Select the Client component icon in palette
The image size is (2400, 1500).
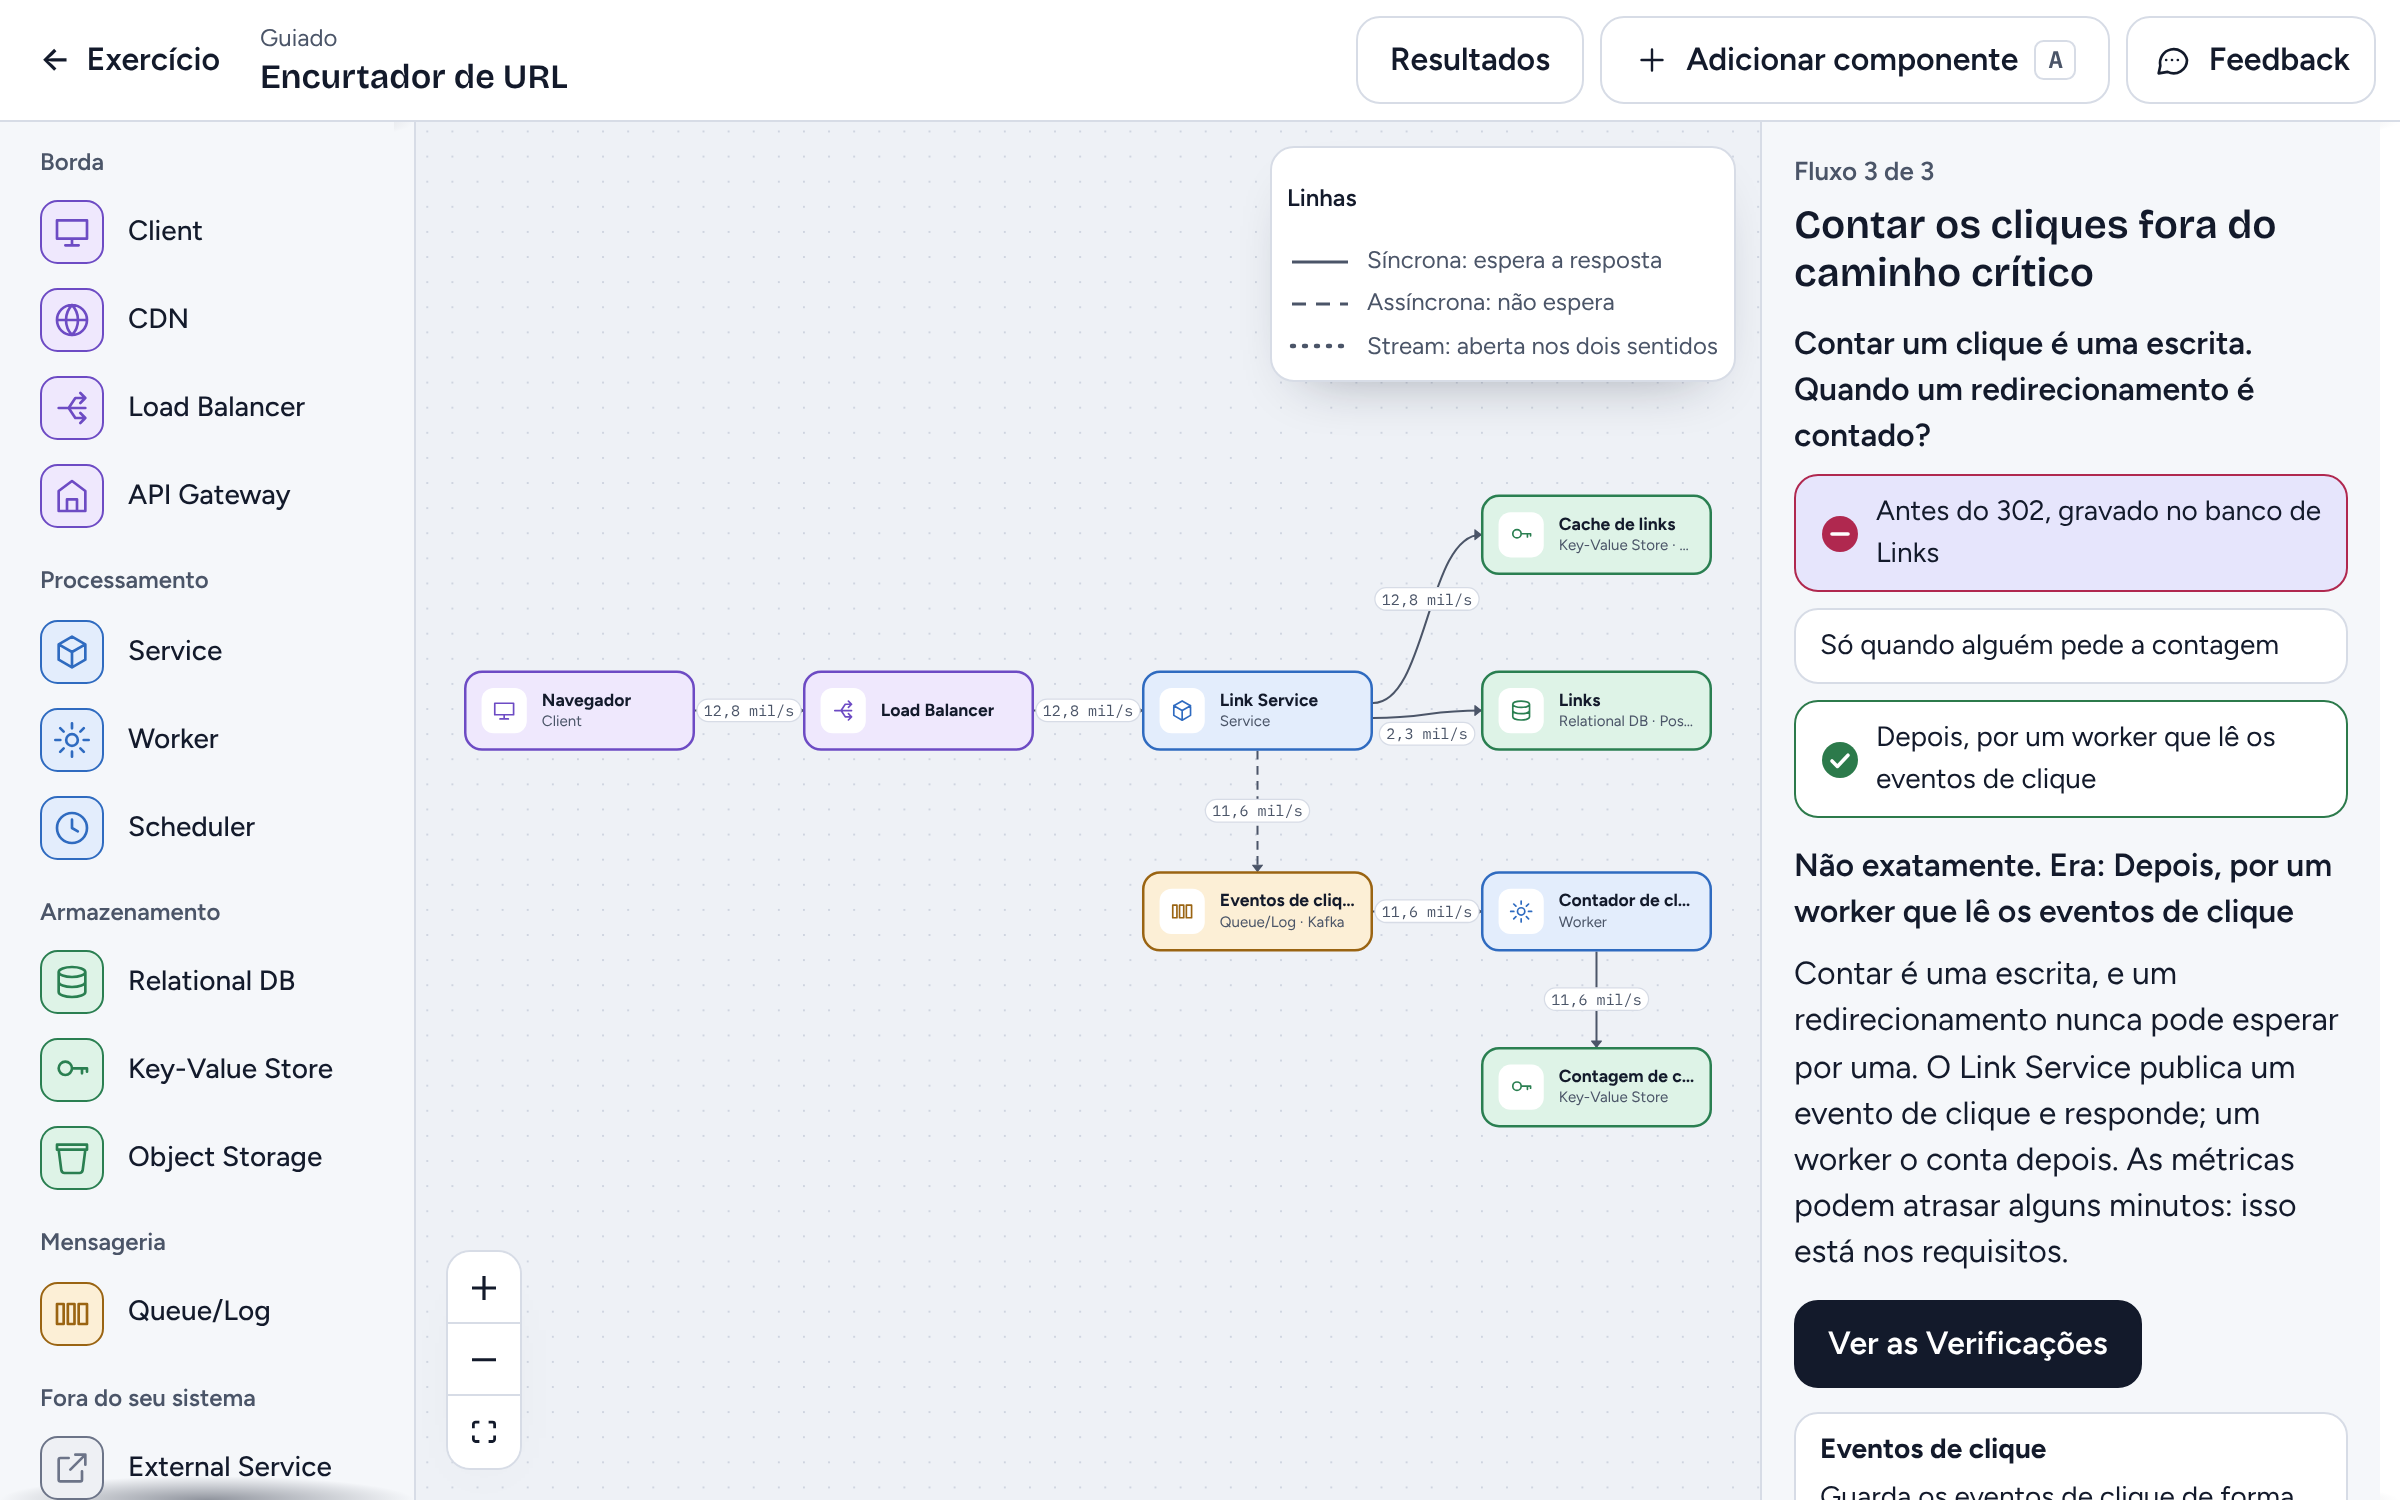pyautogui.click(x=72, y=231)
